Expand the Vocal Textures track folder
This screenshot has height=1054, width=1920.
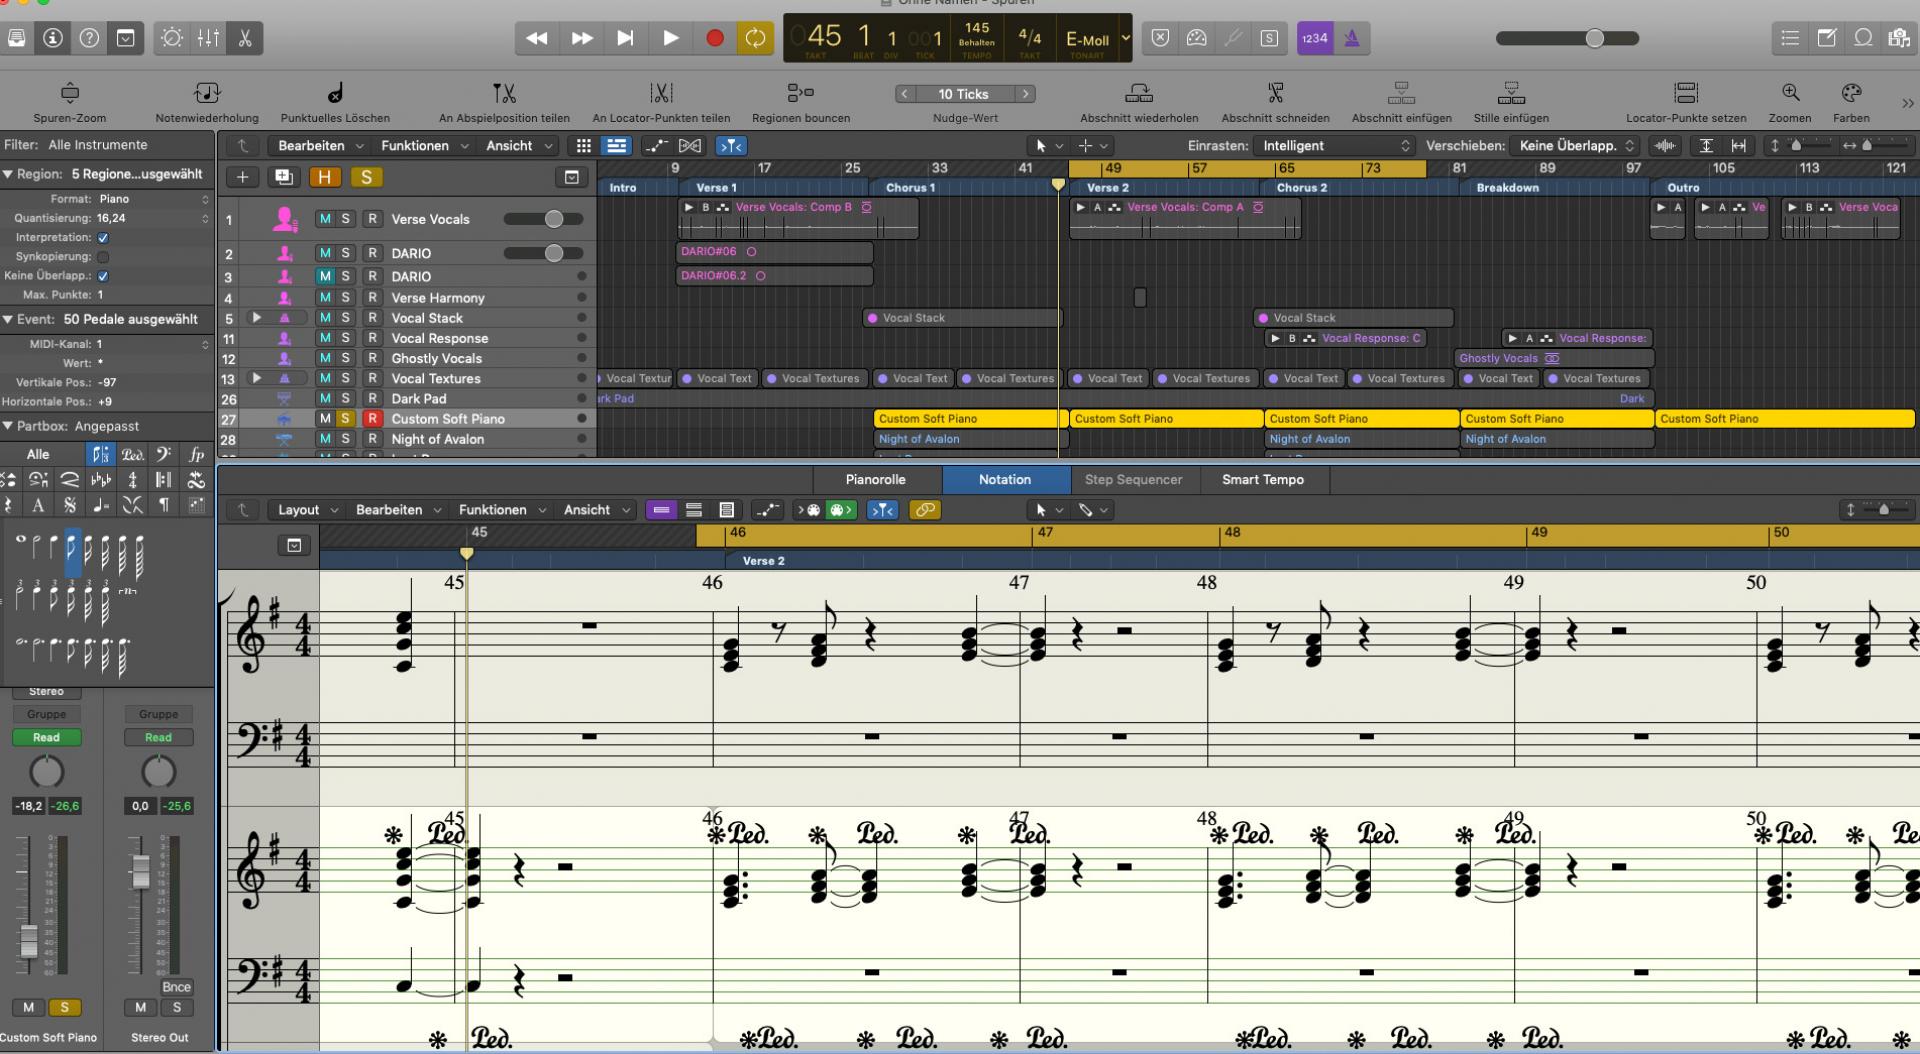257,378
